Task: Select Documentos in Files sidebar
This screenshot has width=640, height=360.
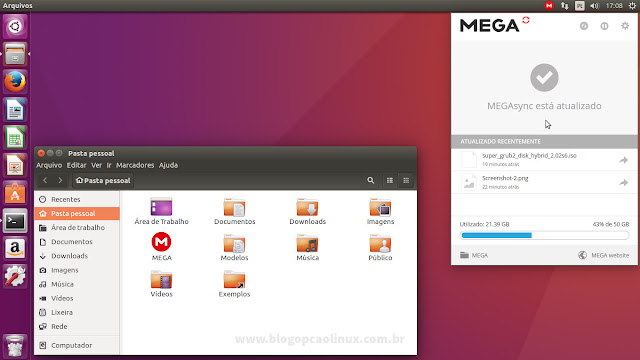Action: coord(77,242)
